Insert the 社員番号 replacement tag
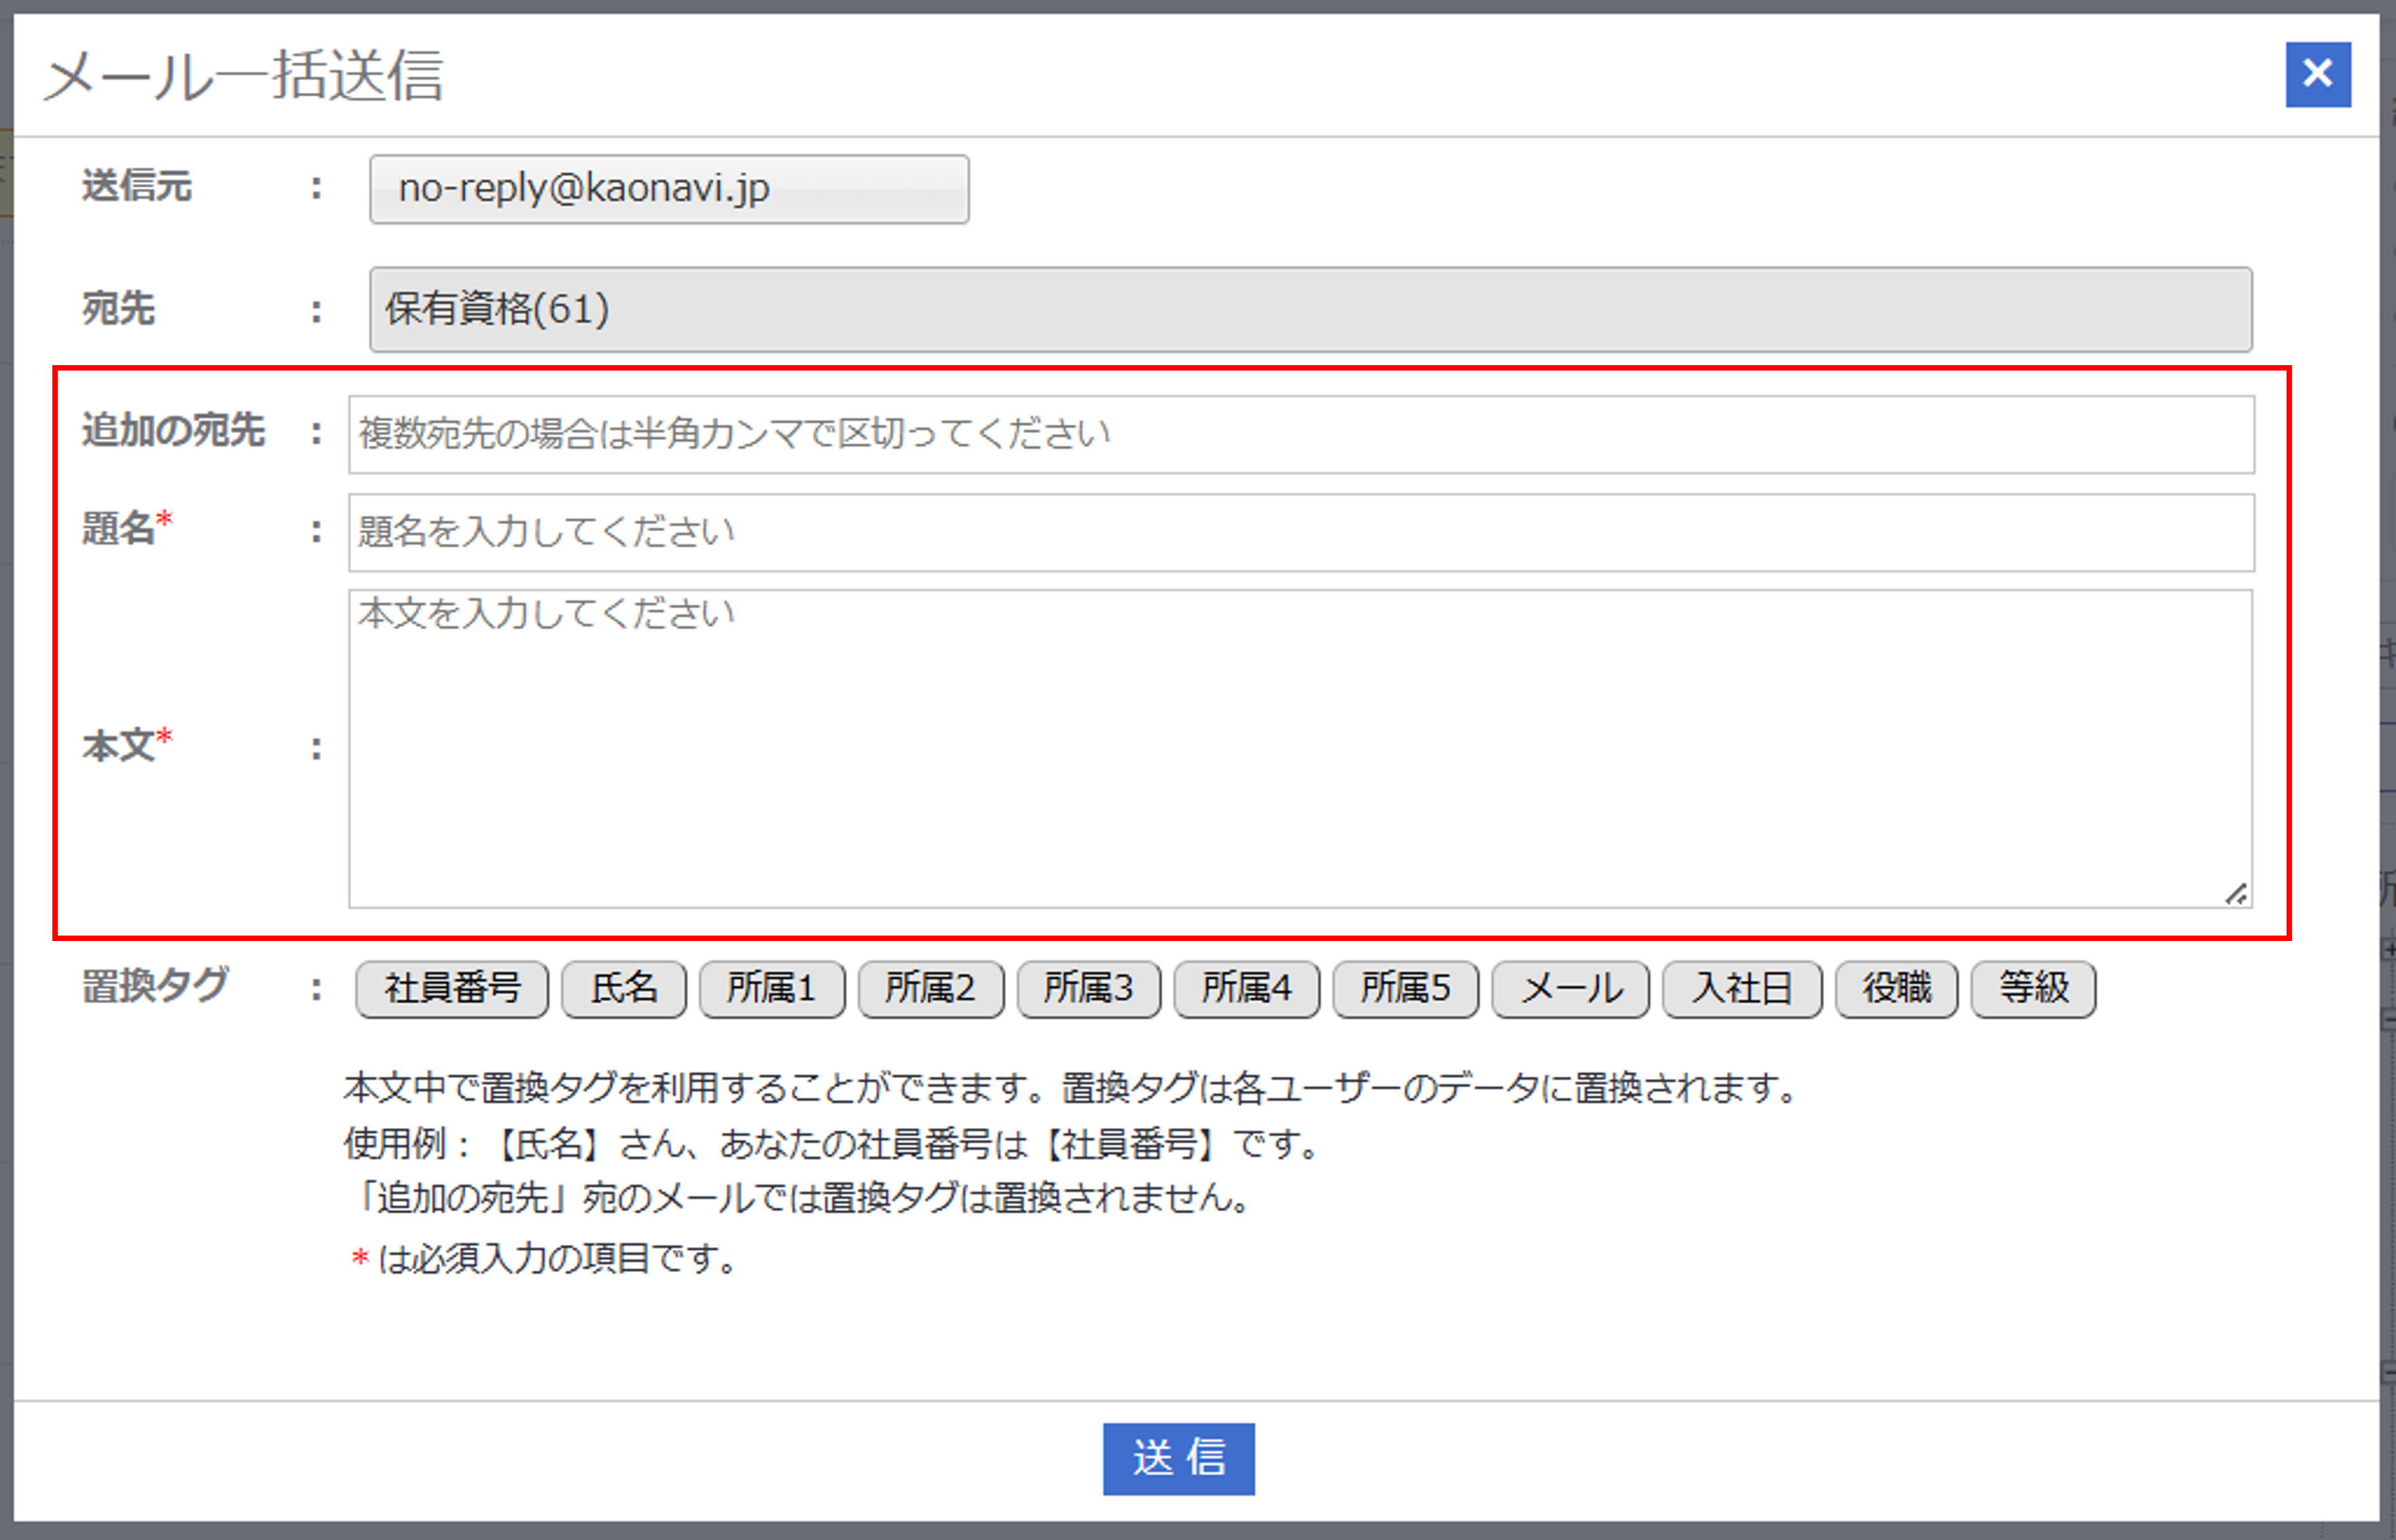The height and width of the screenshot is (1540, 2396). 452,989
